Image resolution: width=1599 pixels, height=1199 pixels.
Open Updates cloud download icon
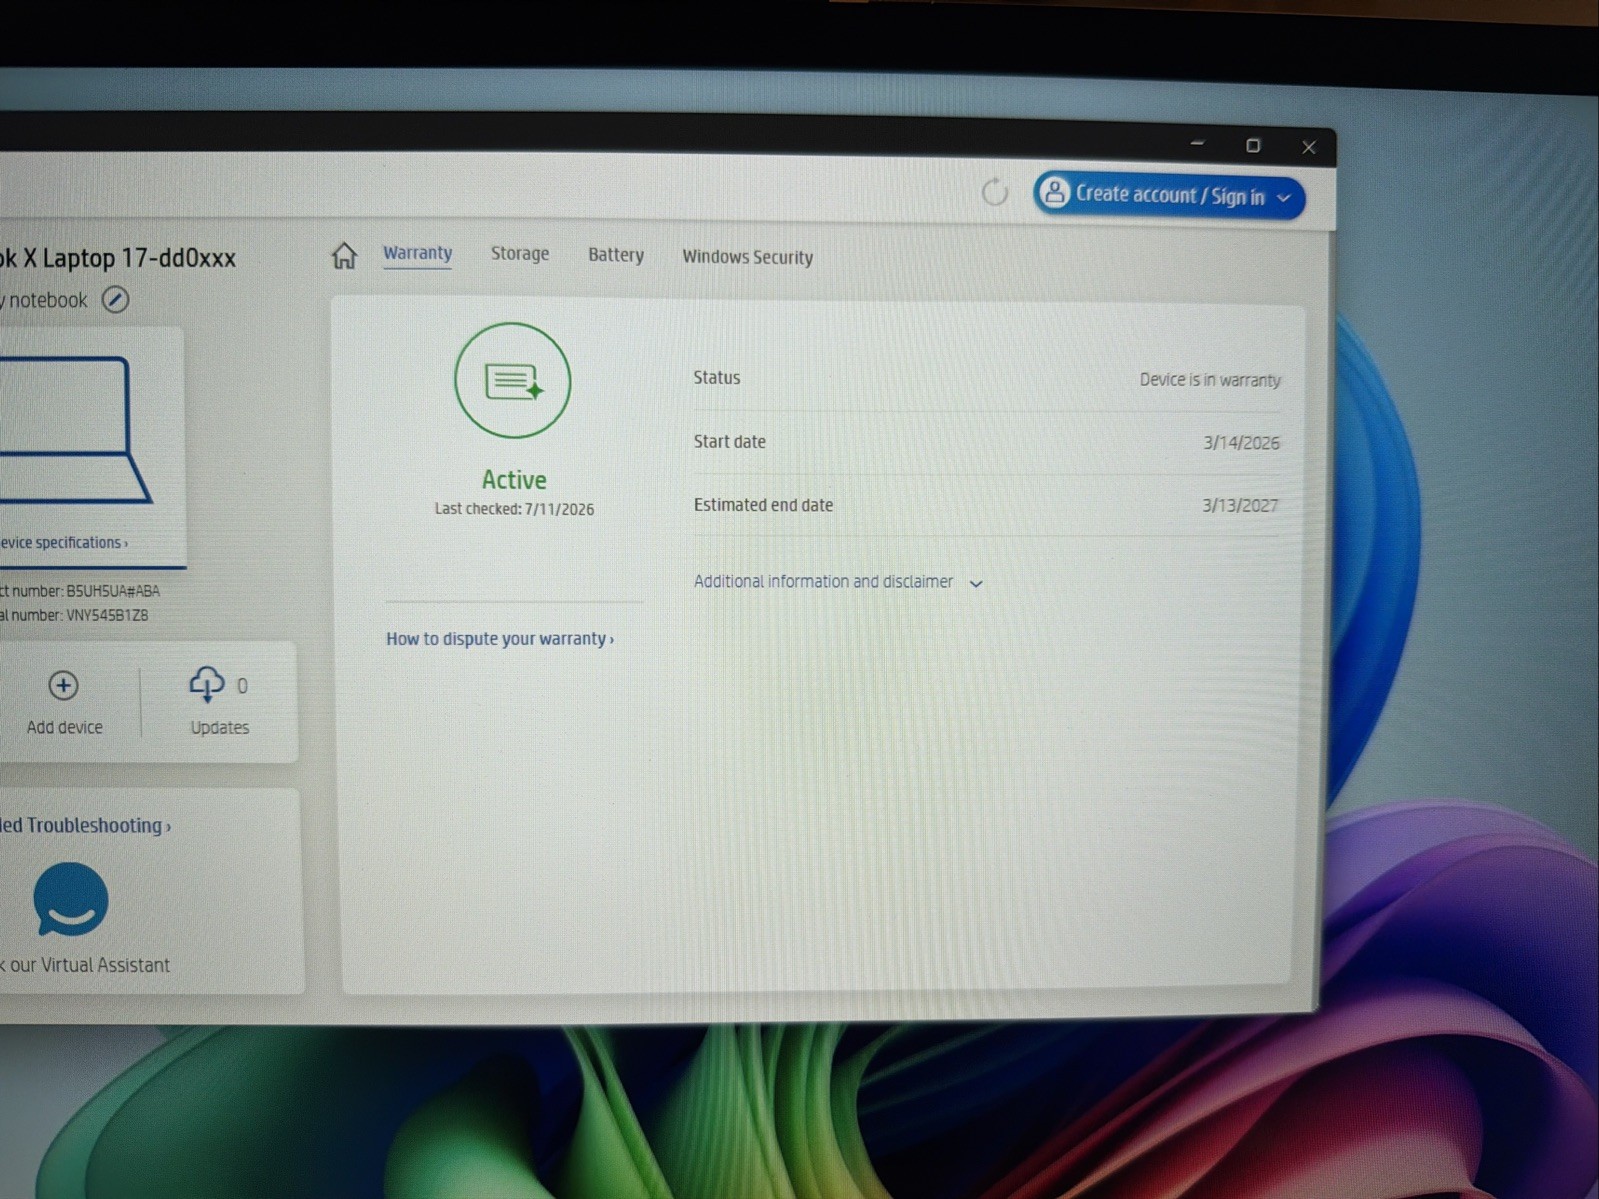[207, 685]
